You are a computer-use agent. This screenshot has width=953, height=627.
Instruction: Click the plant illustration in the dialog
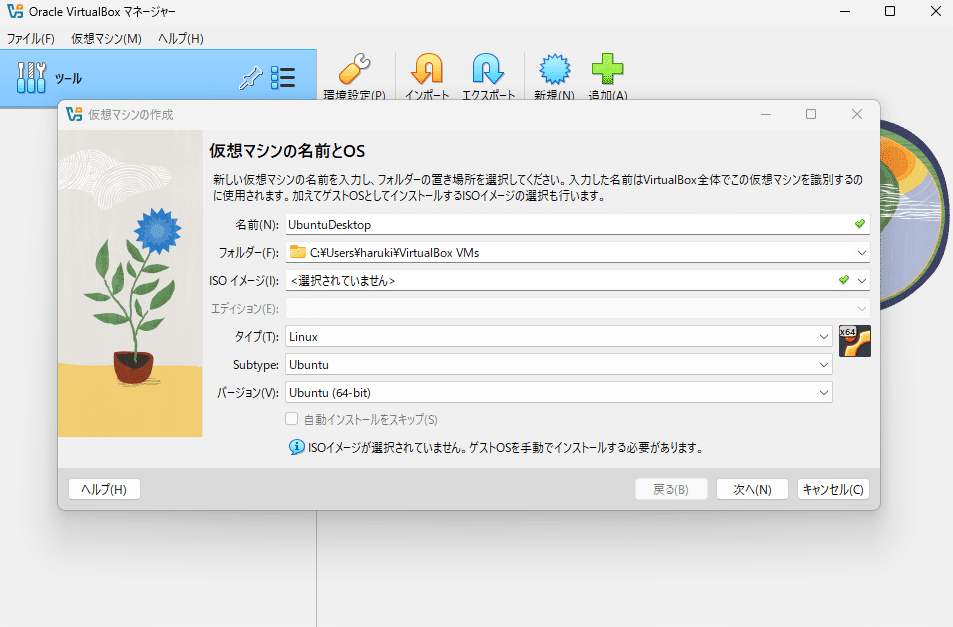pos(130,283)
